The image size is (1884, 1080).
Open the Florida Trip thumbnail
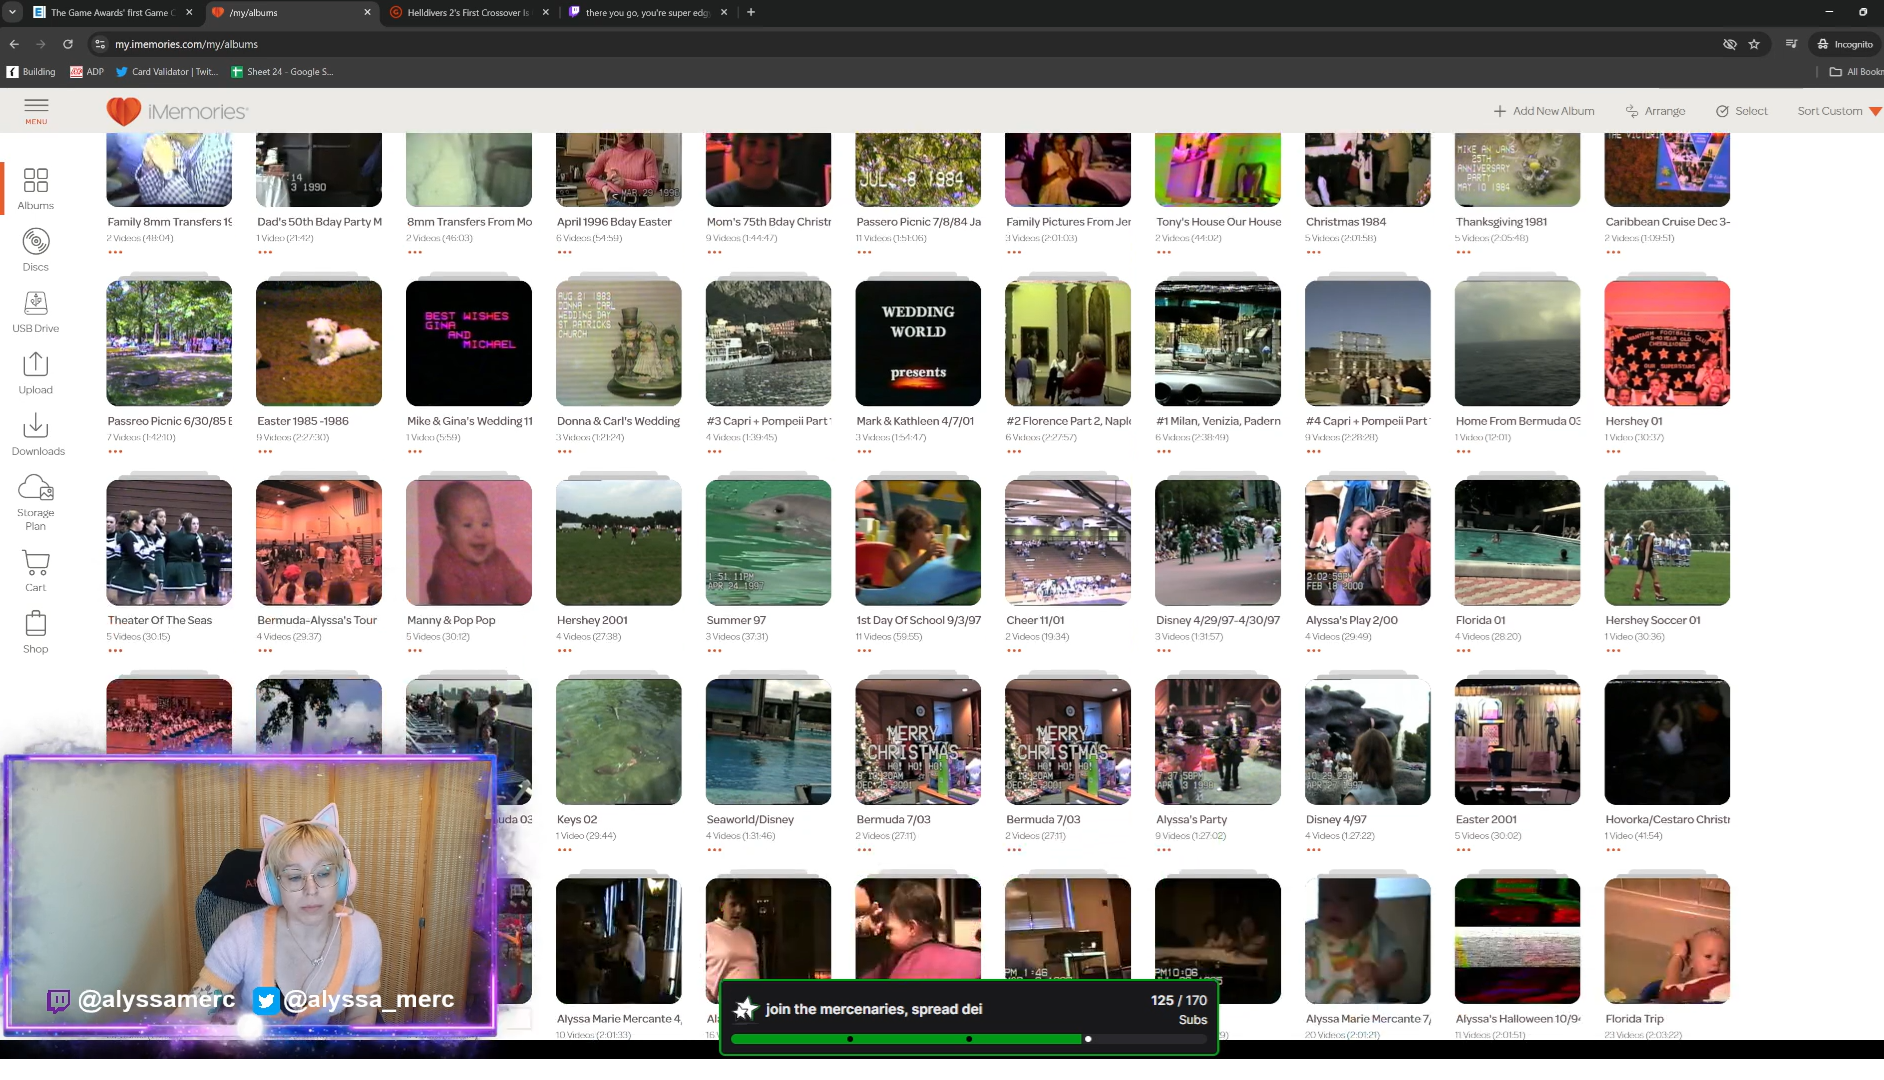pyautogui.click(x=1667, y=940)
